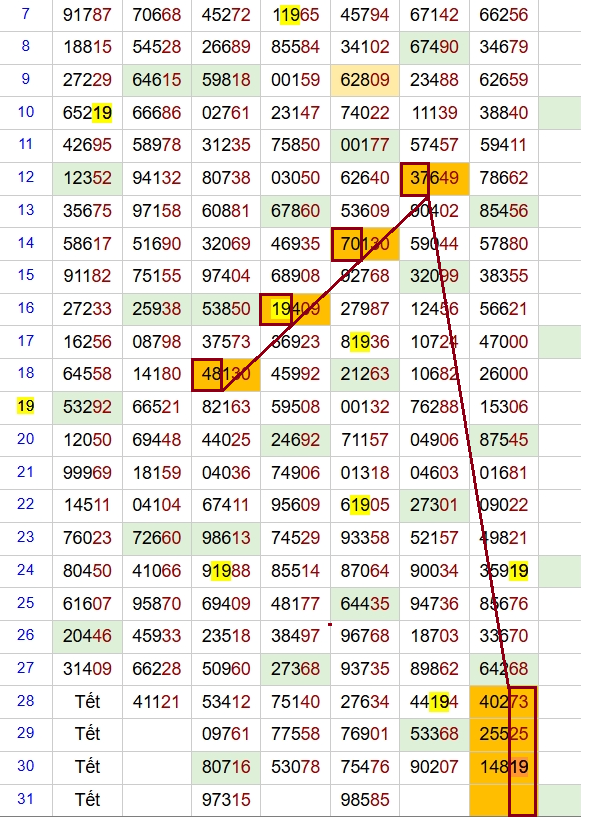The image size is (590, 822).
Task: Select the first Tết cell in row 28
Action: tap(87, 702)
